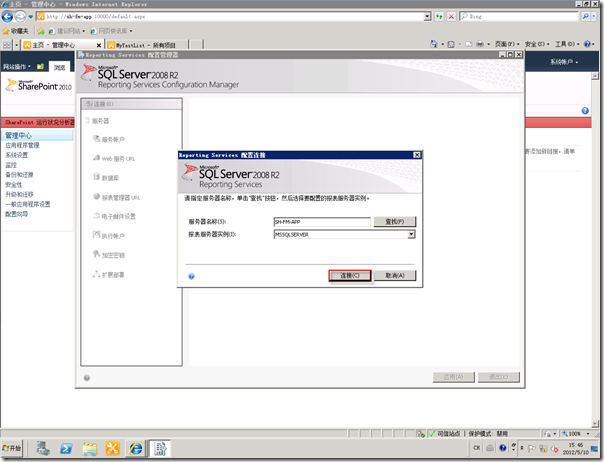
Task: Click the IE forward navigation arrow
Action: tap(20, 17)
